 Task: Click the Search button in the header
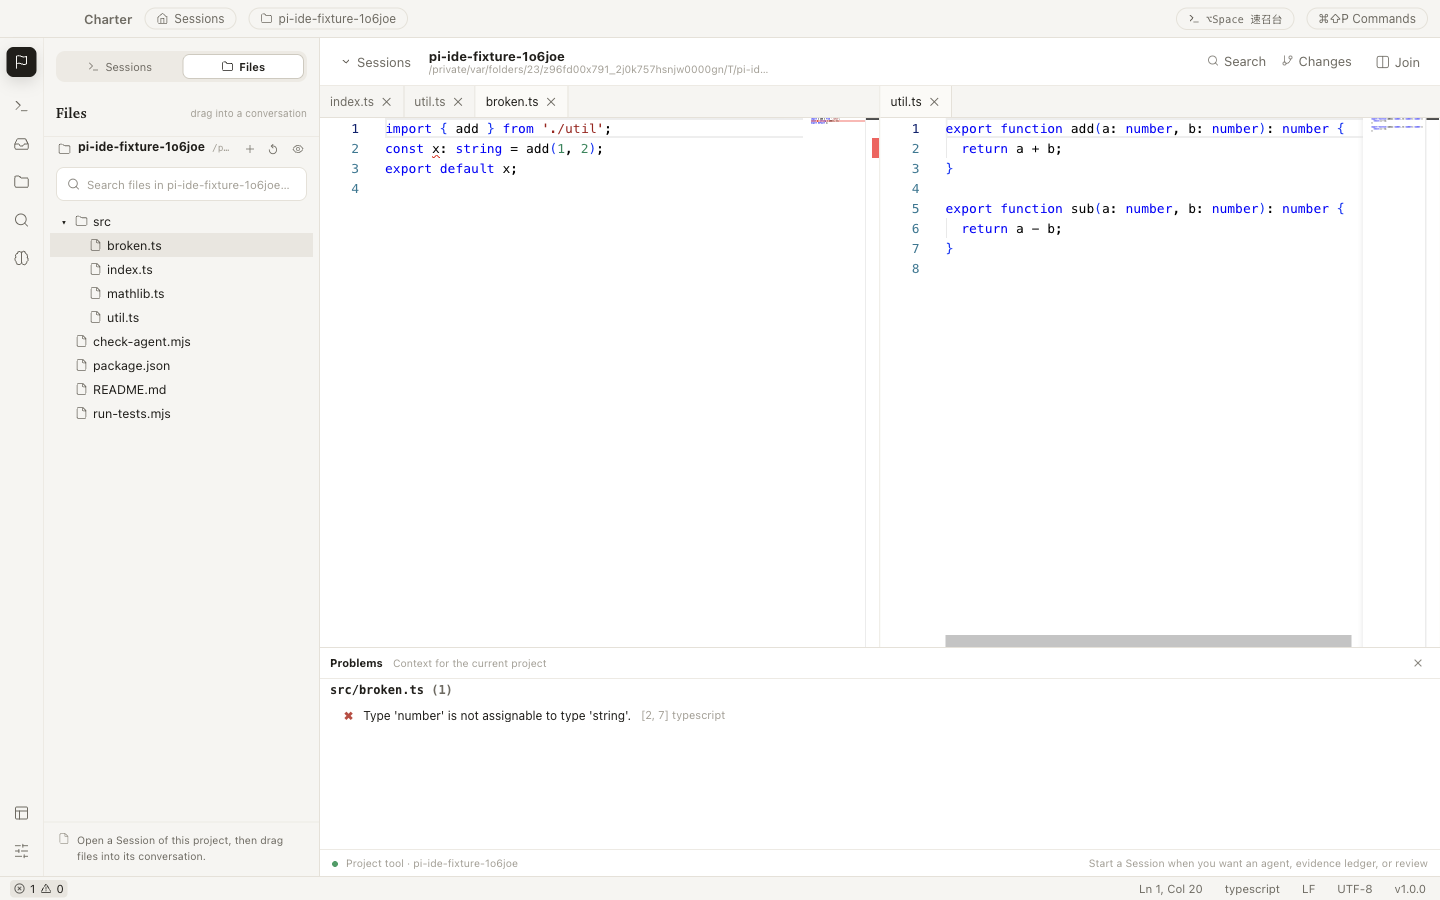click(1236, 62)
